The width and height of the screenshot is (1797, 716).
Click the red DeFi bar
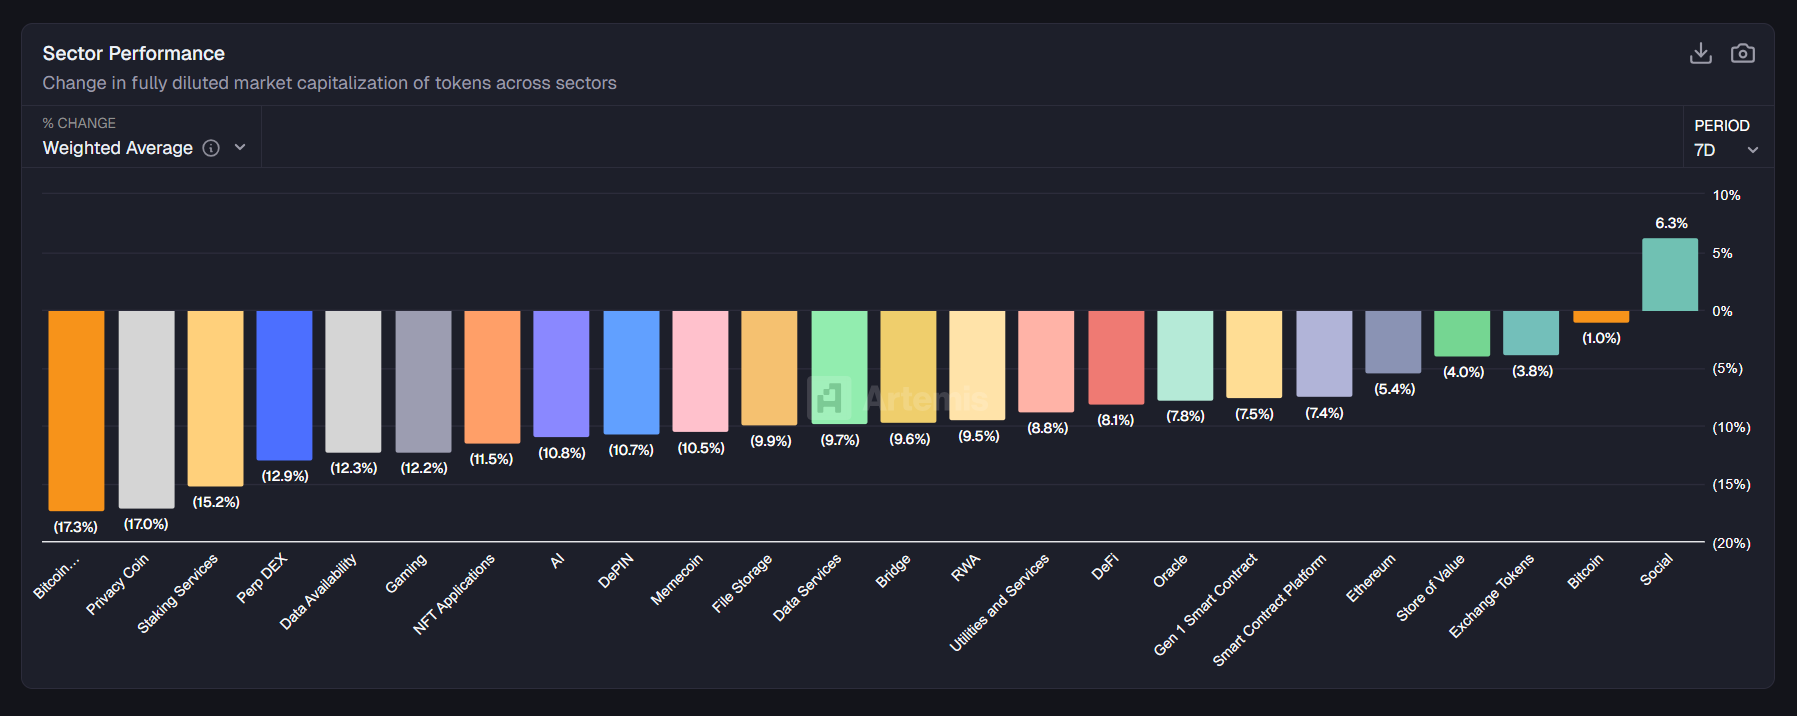coord(1115,357)
